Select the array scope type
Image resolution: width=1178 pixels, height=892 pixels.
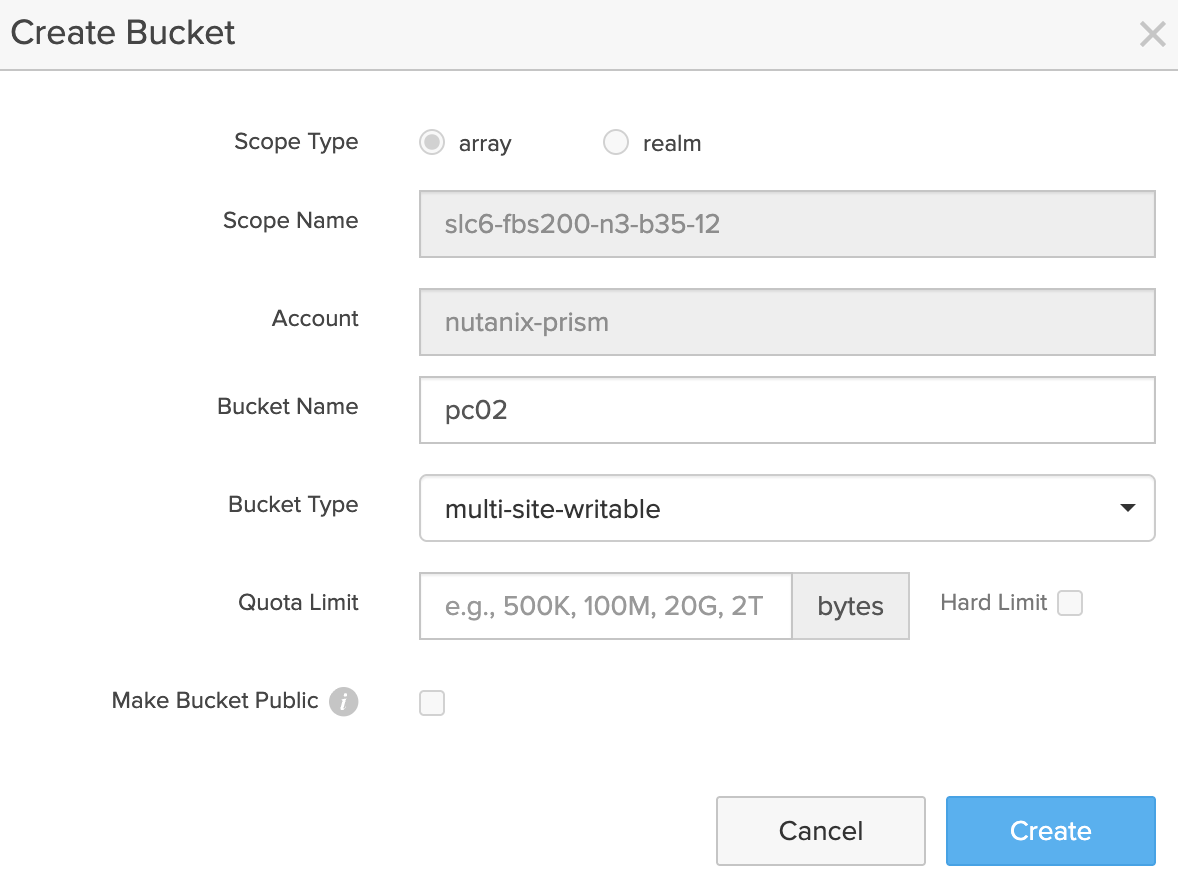tap(432, 143)
